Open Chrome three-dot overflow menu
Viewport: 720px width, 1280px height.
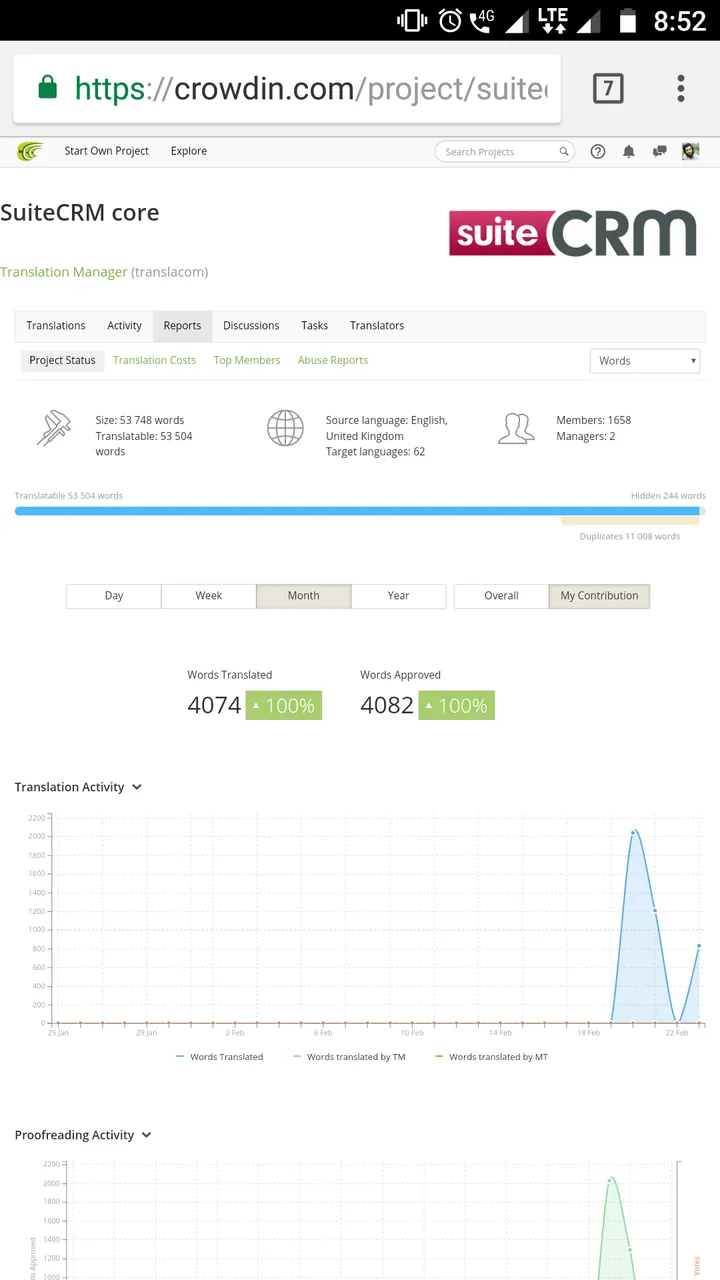click(681, 88)
